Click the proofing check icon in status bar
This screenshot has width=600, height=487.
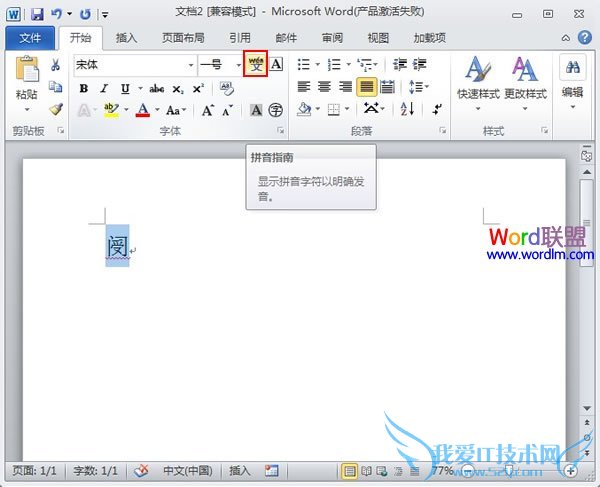coord(141,471)
